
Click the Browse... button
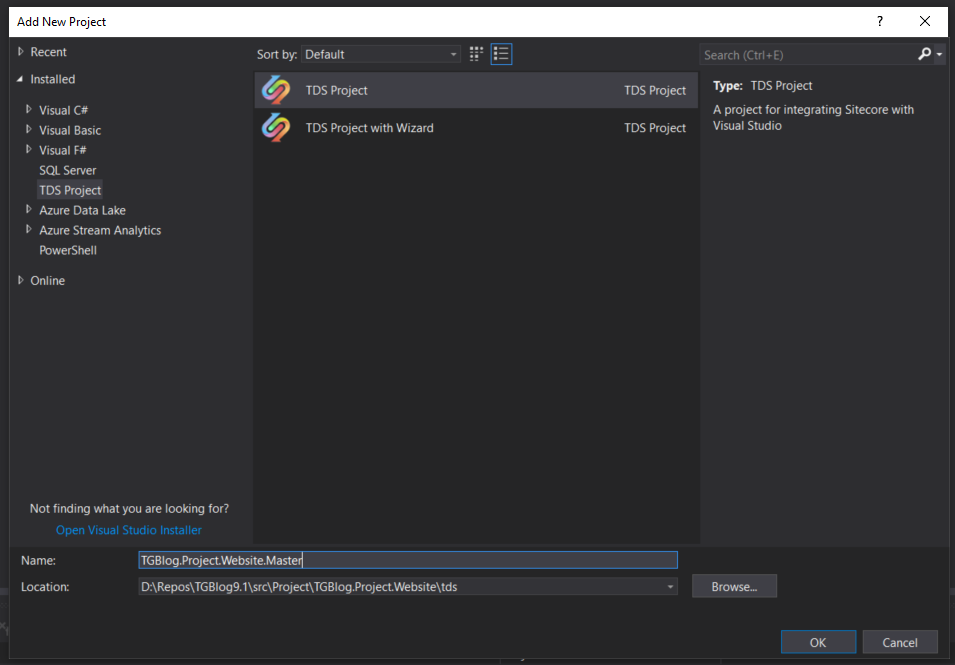coord(734,586)
